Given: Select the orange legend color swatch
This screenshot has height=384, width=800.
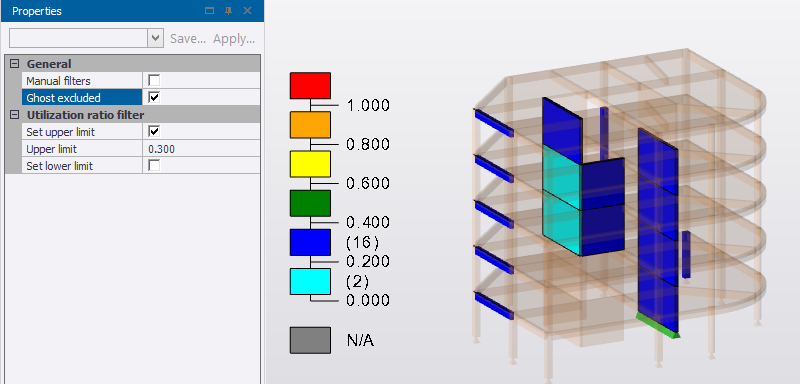Looking at the screenshot, I should [310, 124].
